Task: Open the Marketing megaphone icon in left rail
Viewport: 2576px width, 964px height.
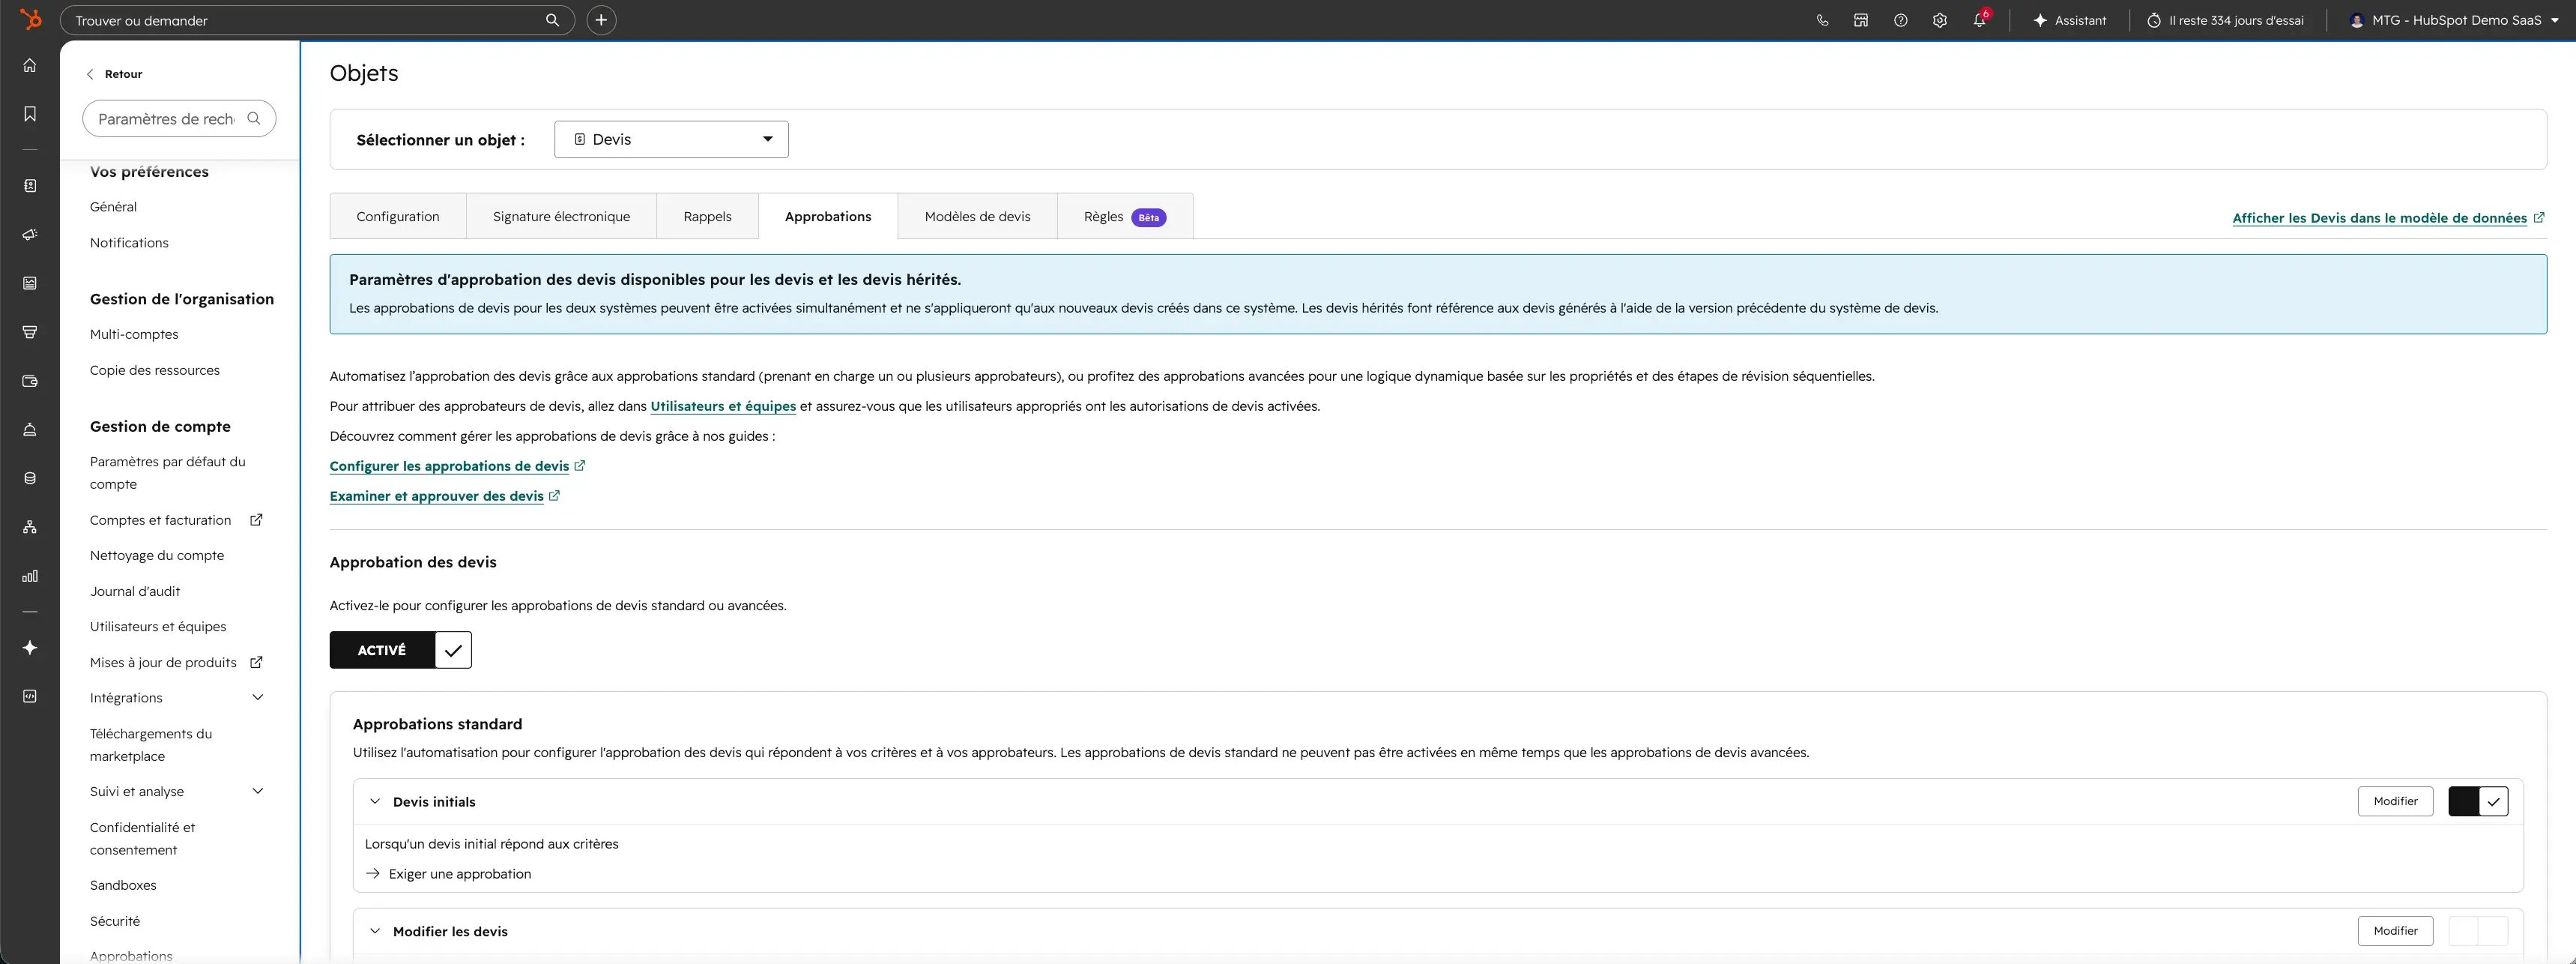Action: tap(30, 234)
